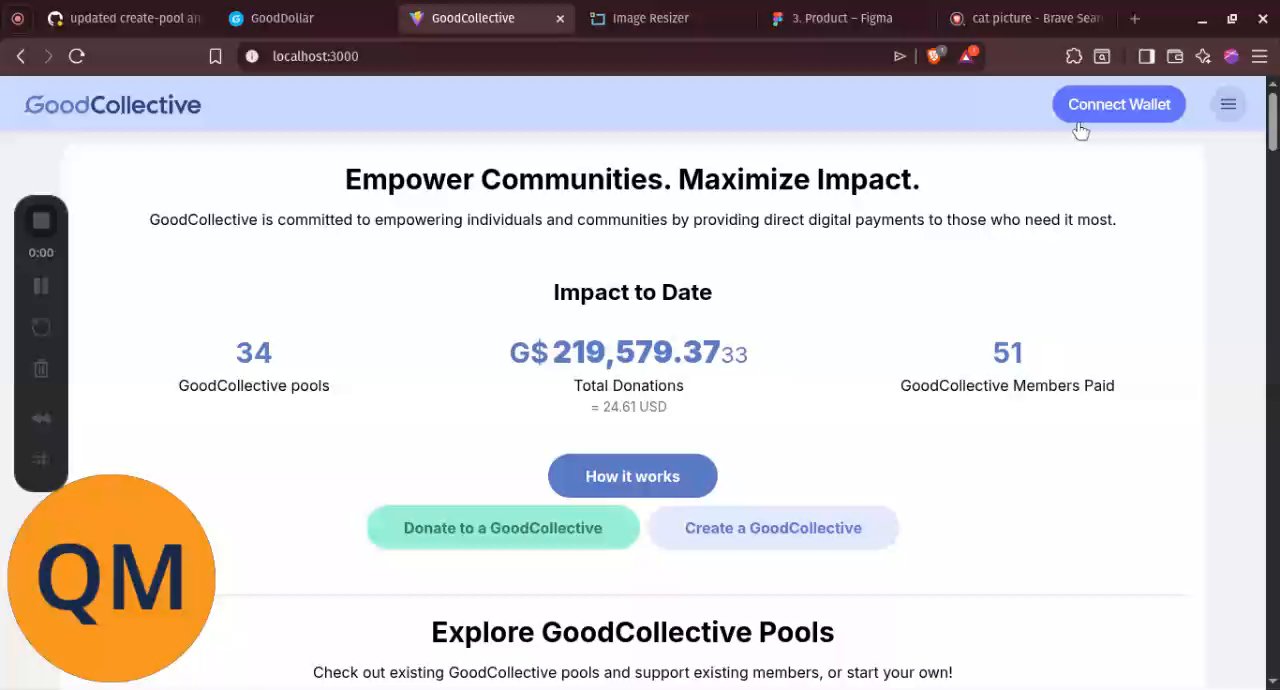Click the recording indicator in the tab bar

(x=17, y=18)
